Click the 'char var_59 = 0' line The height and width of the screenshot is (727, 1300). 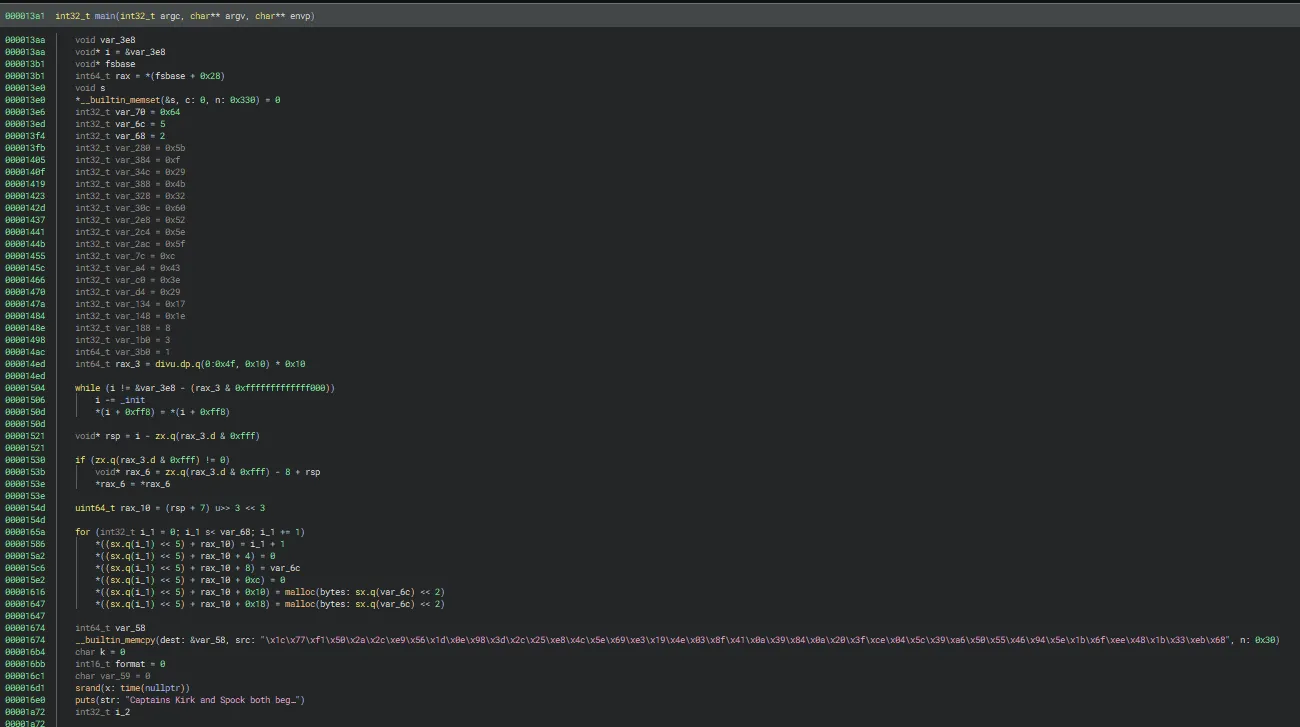point(113,676)
